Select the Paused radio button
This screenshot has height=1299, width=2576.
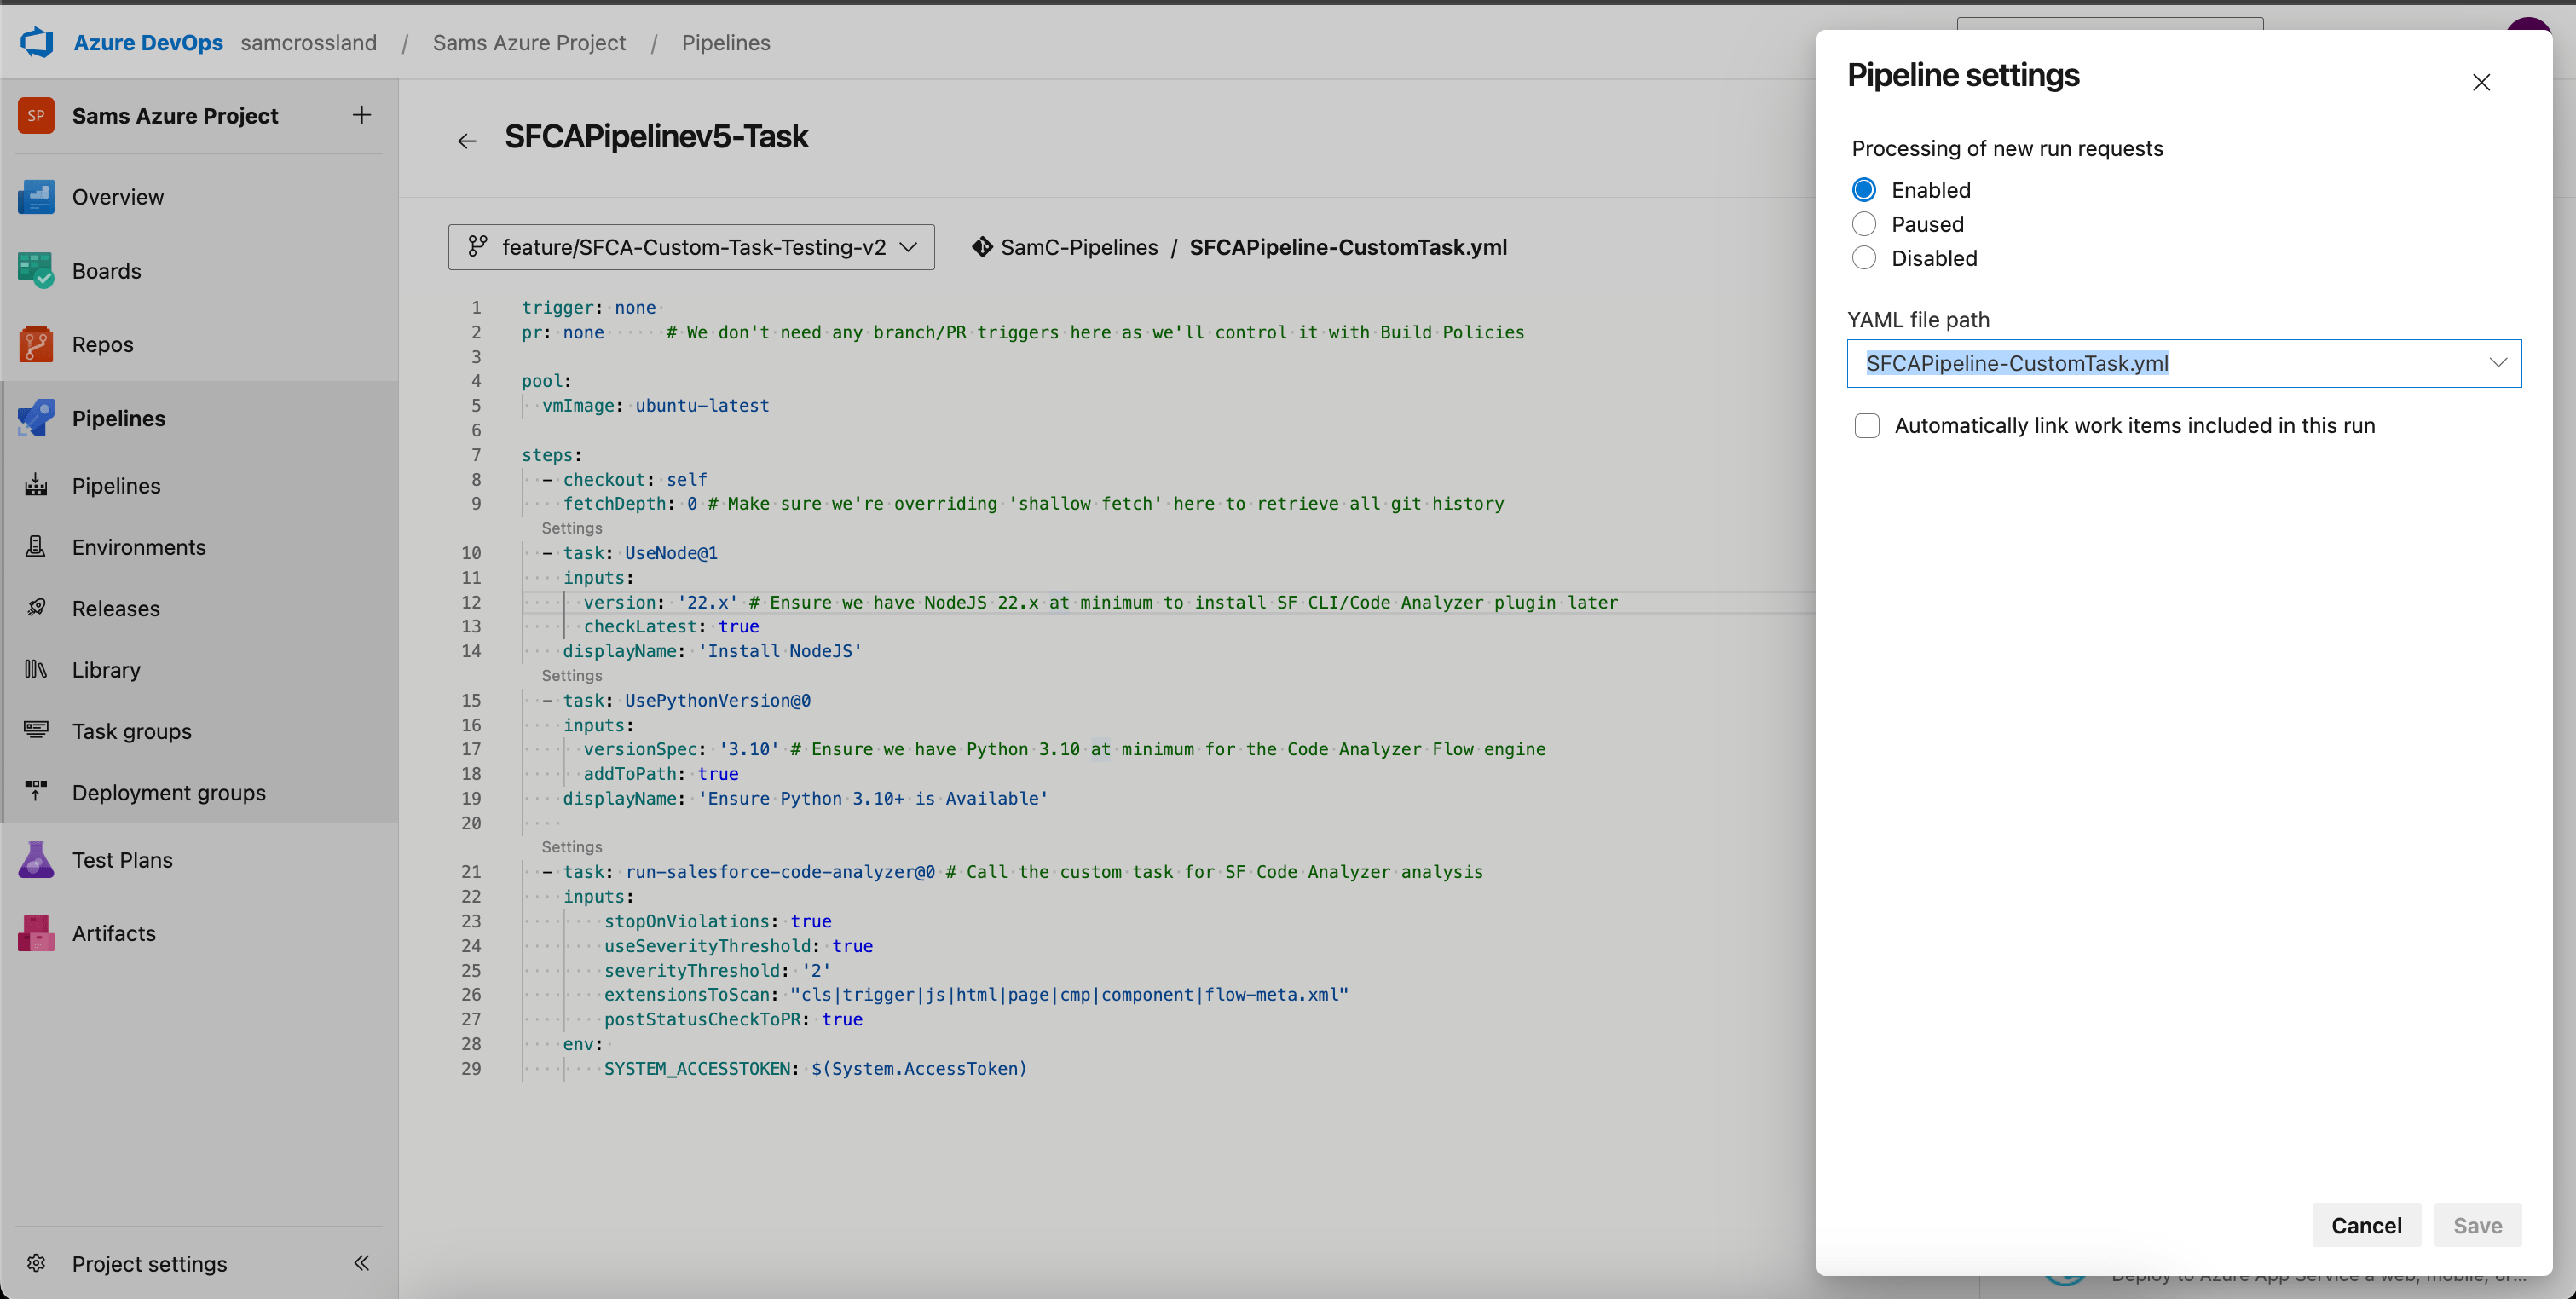(x=1864, y=224)
